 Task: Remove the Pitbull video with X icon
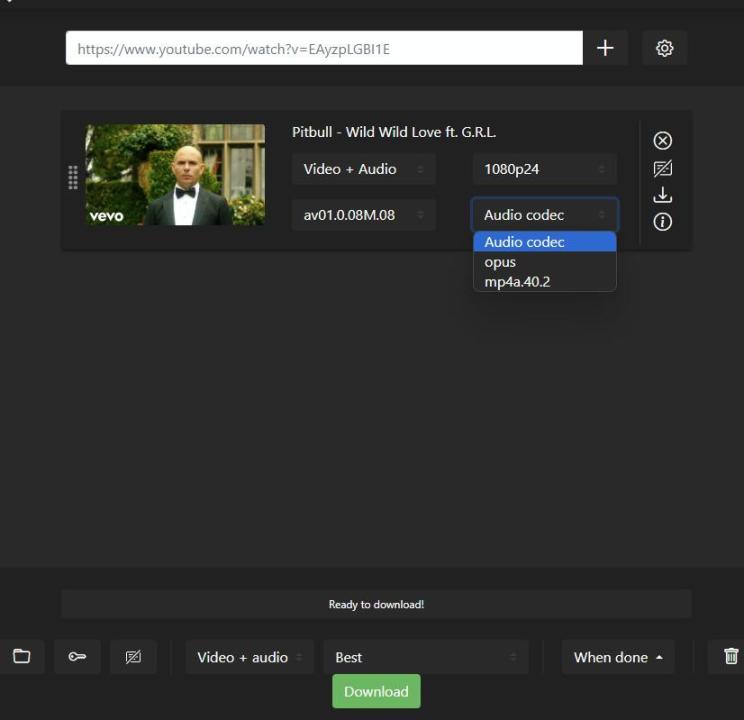[x=662, y=141]
